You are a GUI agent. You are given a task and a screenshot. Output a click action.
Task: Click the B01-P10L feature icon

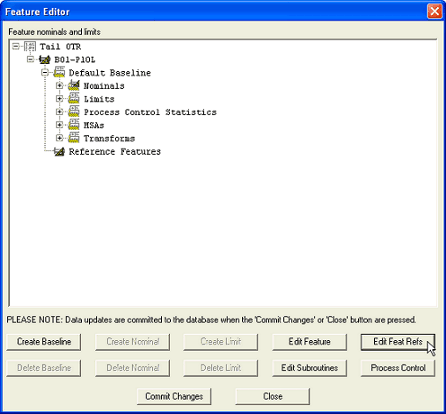click(x=44, y=60)
